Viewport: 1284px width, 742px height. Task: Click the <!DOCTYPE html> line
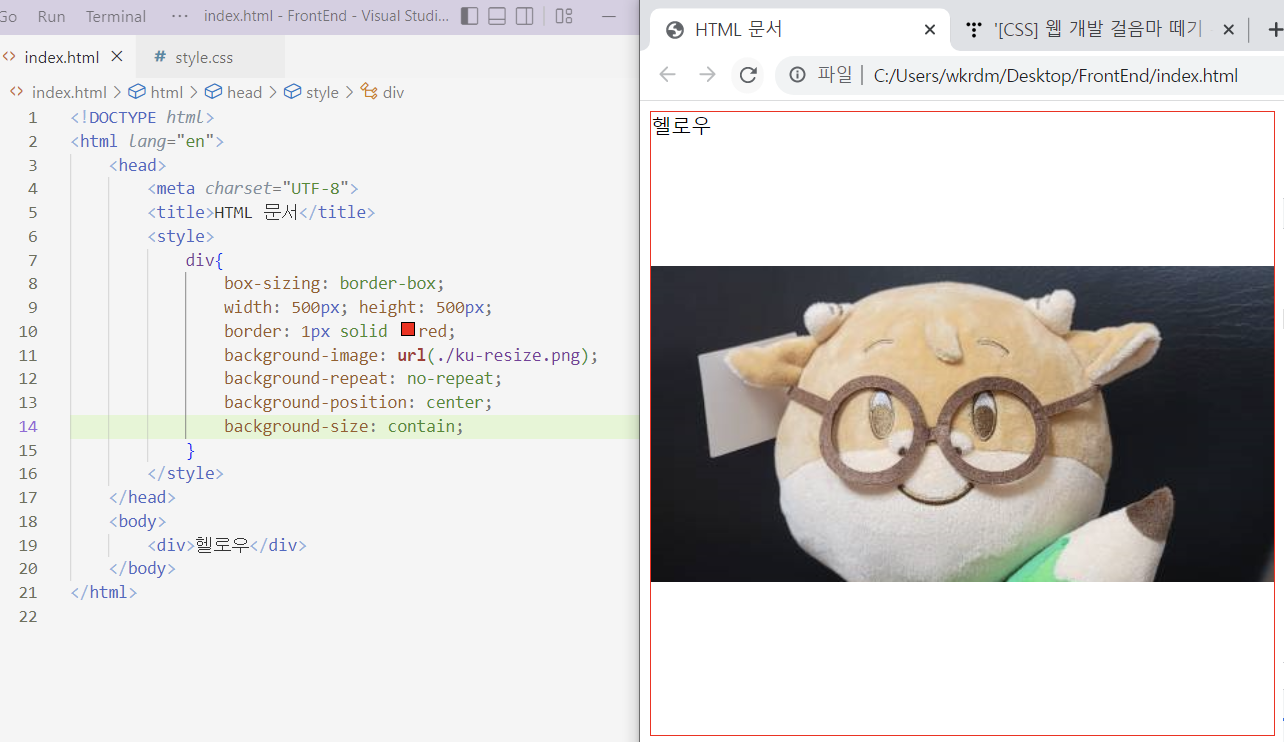pos(142,117)
